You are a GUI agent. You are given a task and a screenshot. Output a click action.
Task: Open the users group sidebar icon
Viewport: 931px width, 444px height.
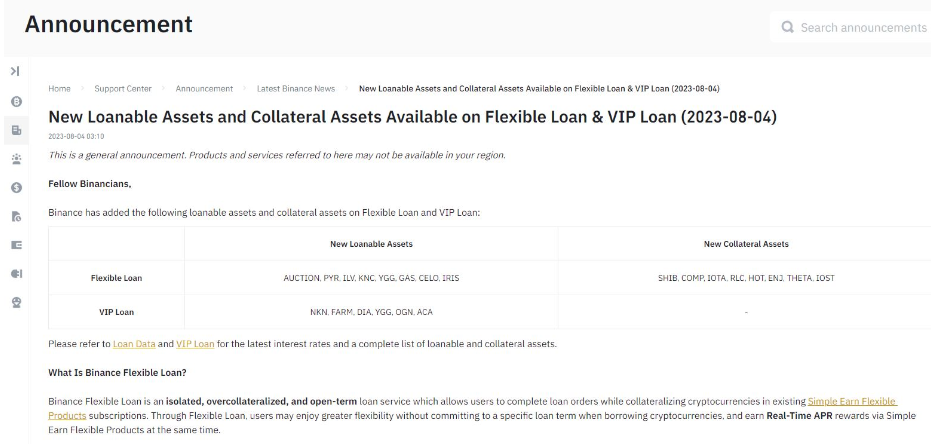point(16,158)
